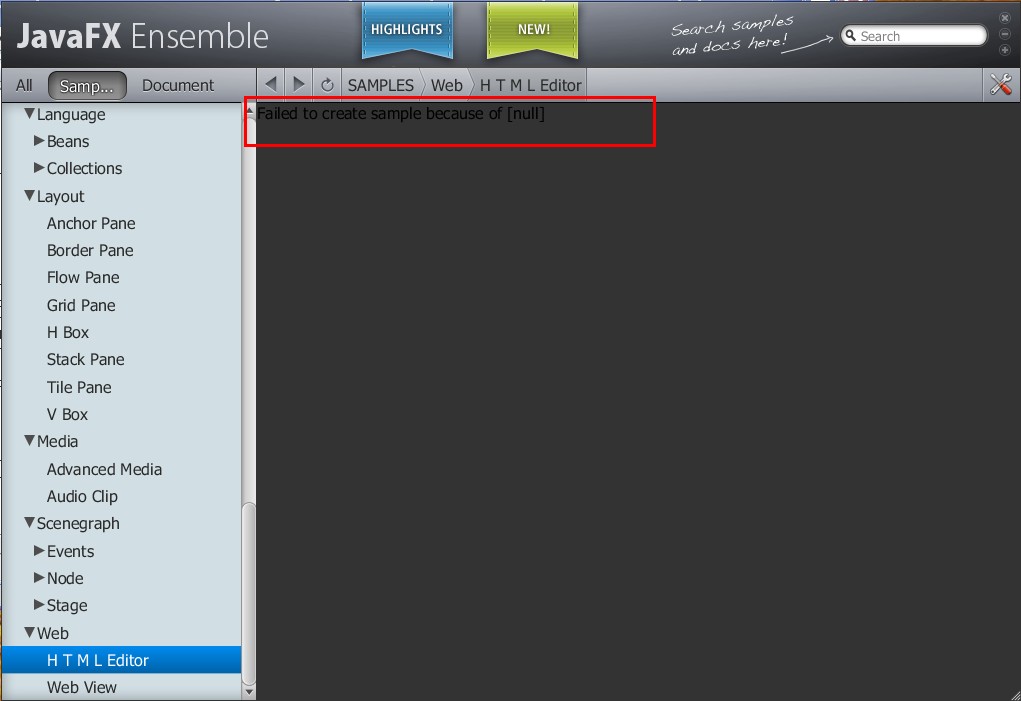The image size is (1021, 701).
Task: Select the Samp... toggle tab
Action: coord(87,85)
